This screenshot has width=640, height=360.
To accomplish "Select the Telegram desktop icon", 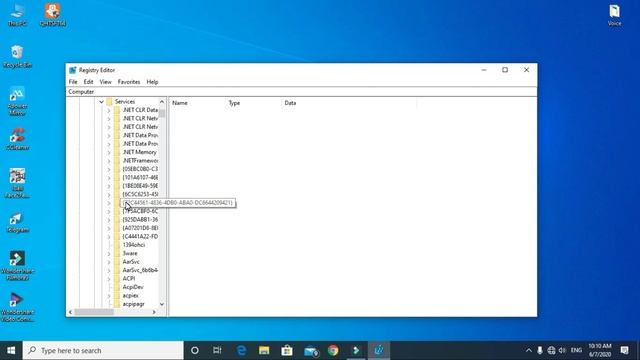I will click(17, 223).
